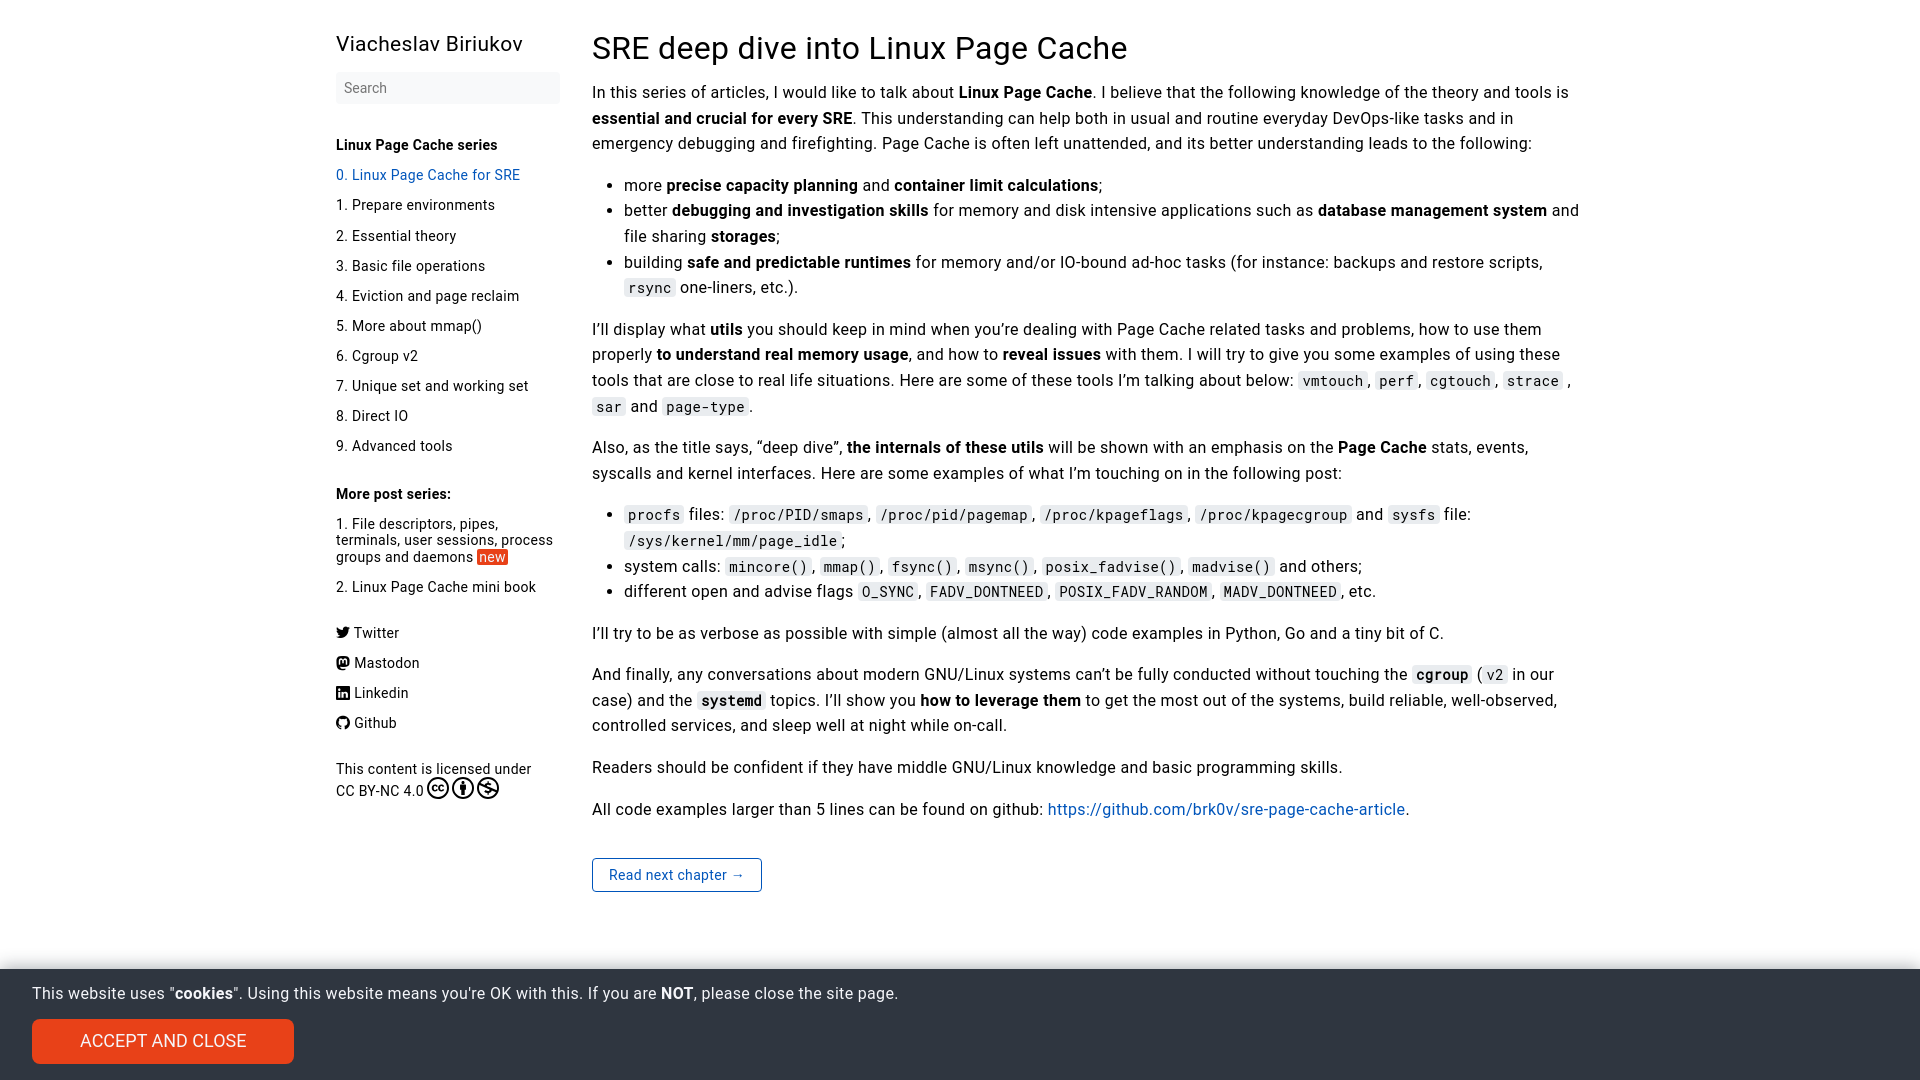Click the attribution CC icon badge

(438, 787)
